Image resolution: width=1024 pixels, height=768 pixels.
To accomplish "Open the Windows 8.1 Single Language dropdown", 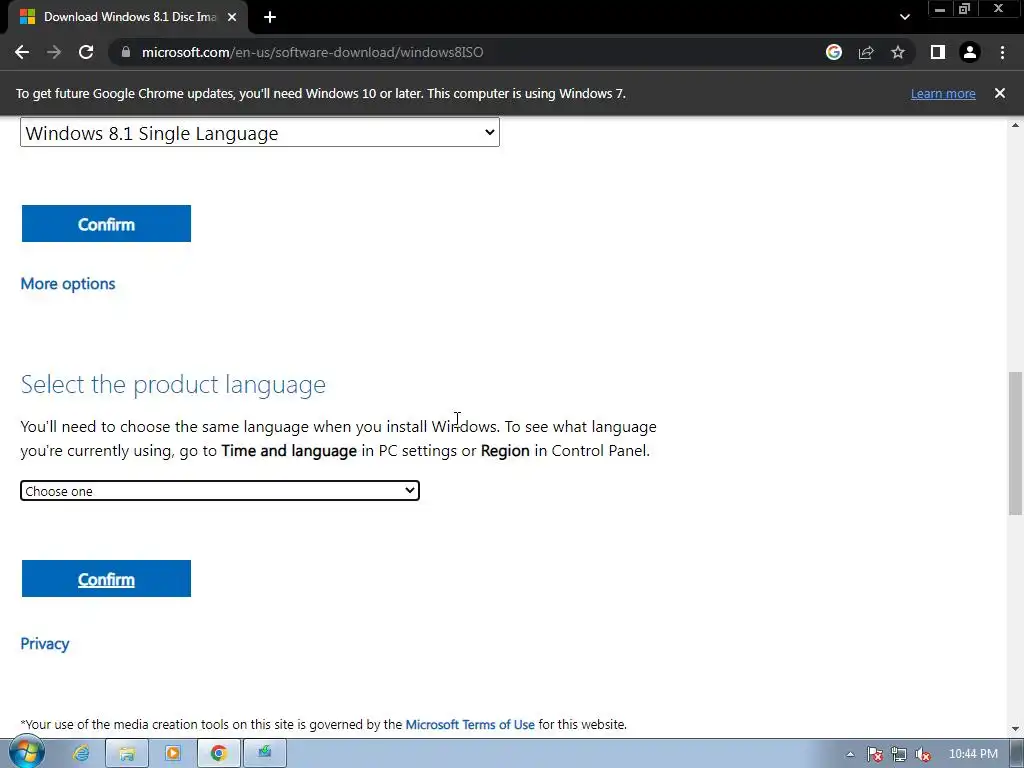I will click(260, 133).
